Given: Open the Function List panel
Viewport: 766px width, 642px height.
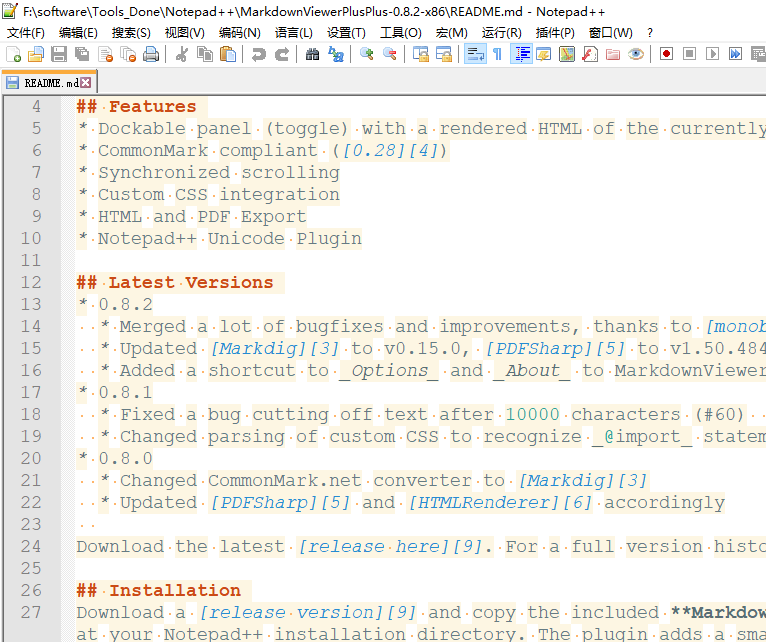Looking at the screenshot, I should coord(590,54).
